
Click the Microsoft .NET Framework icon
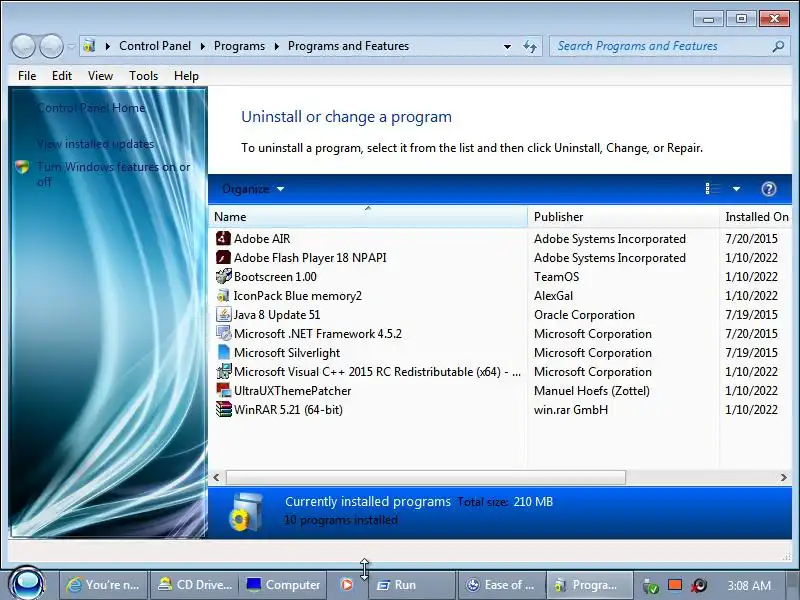(223, 333)
